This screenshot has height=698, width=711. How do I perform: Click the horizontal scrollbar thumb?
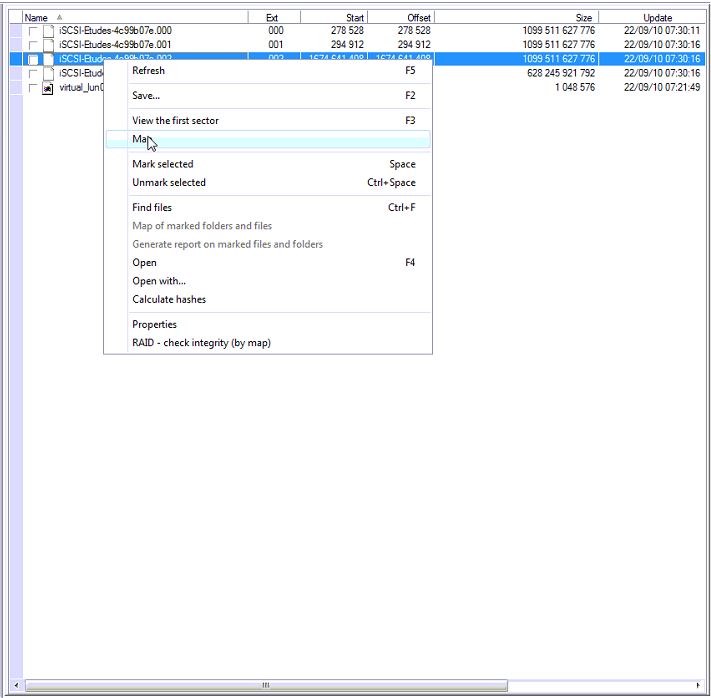(266, 685)
